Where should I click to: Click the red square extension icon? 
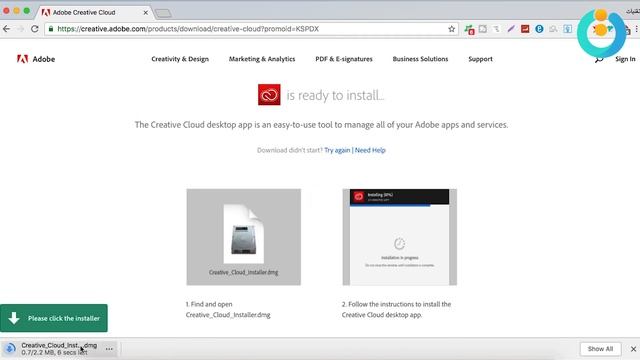pyautogui.click(x=525, y=29)
